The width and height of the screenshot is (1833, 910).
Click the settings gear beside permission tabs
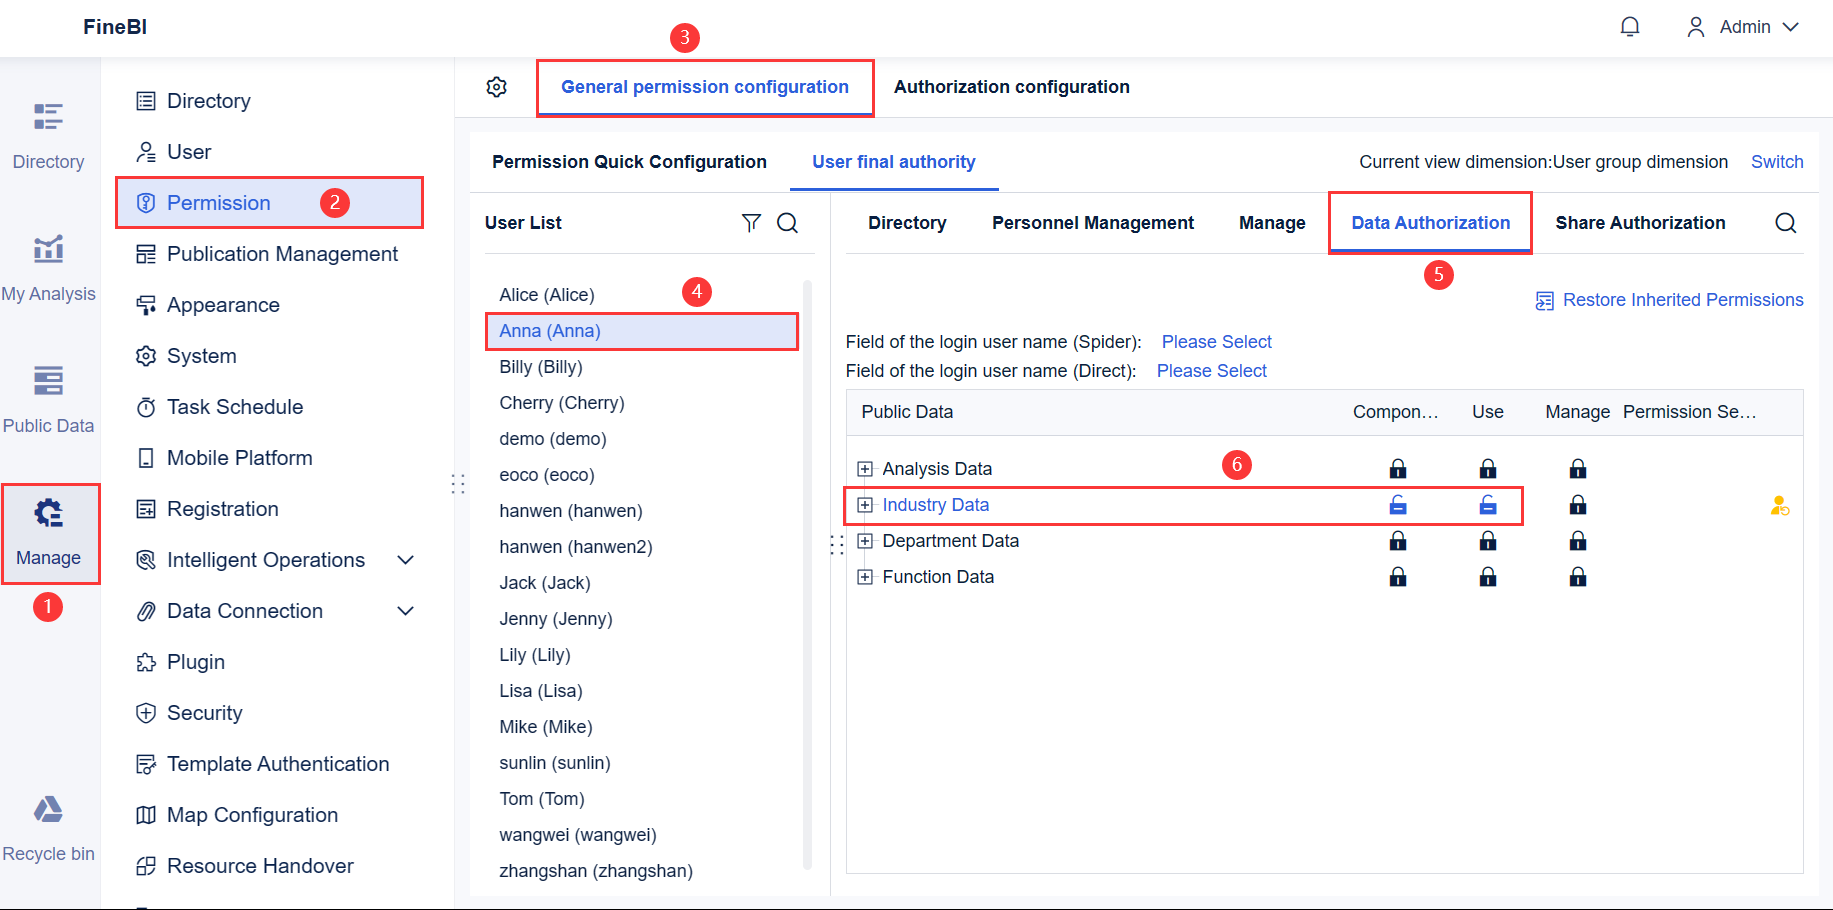pyautogui.click(x=497, y=87)
